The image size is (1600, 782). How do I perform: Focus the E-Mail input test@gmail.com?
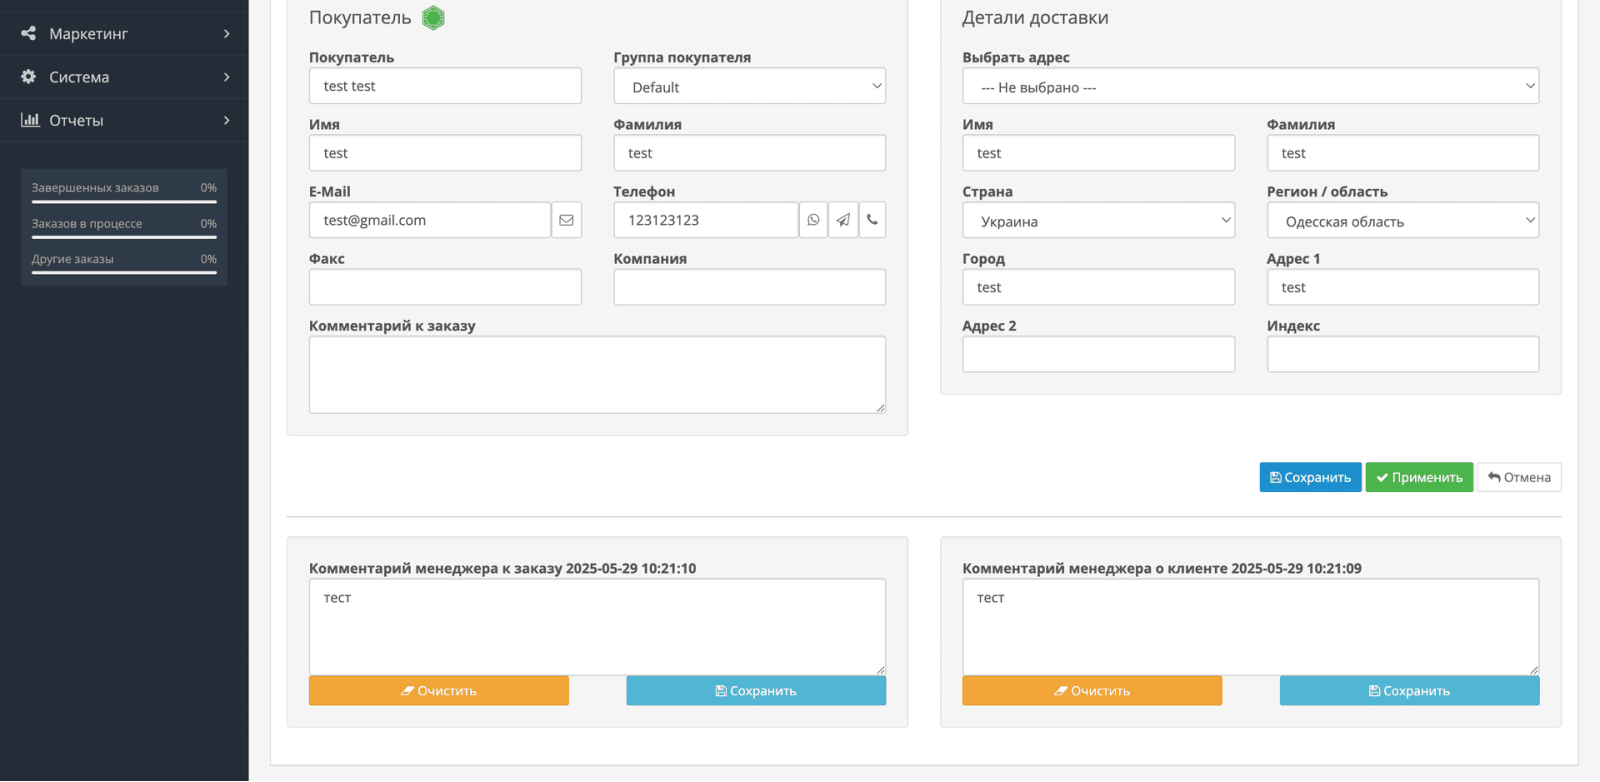tap(430, 220)
